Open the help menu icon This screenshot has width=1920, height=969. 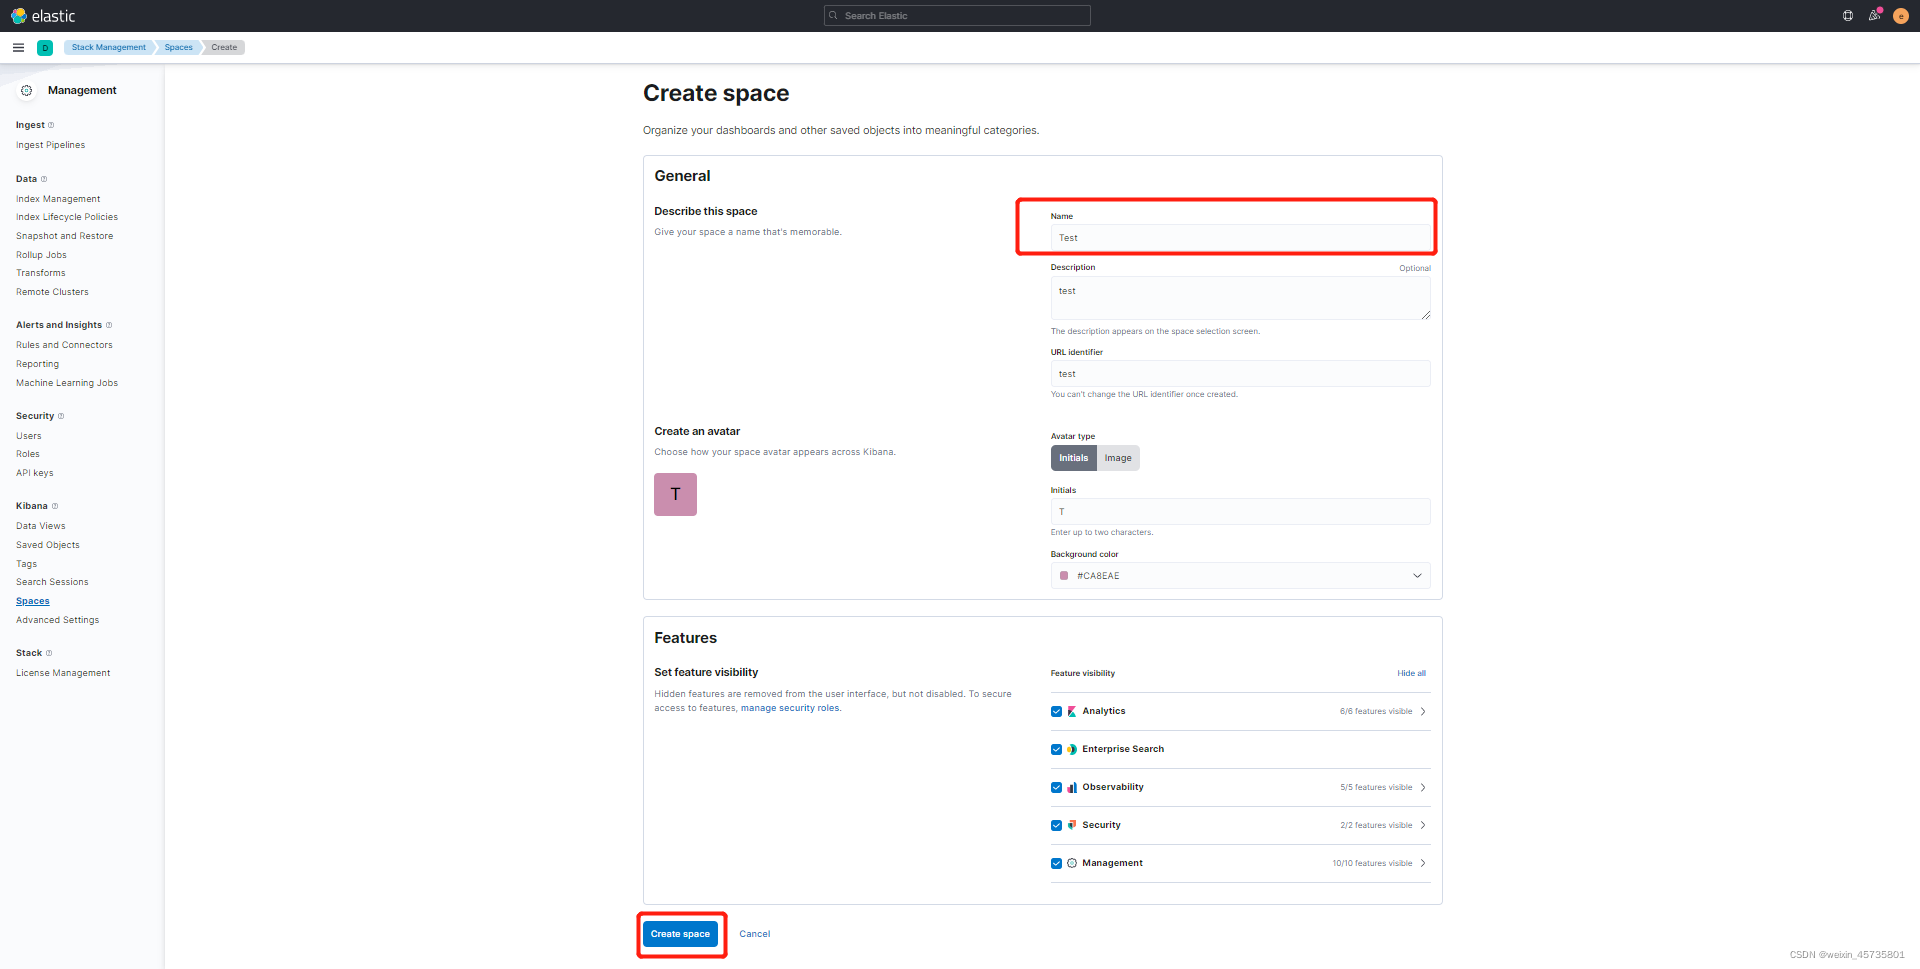click(x=1848, y=16)
